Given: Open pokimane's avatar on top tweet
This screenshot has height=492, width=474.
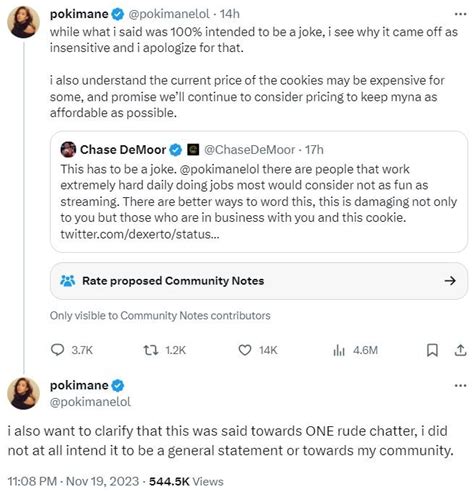Looking at the screenshot, I should pos(23,22).
